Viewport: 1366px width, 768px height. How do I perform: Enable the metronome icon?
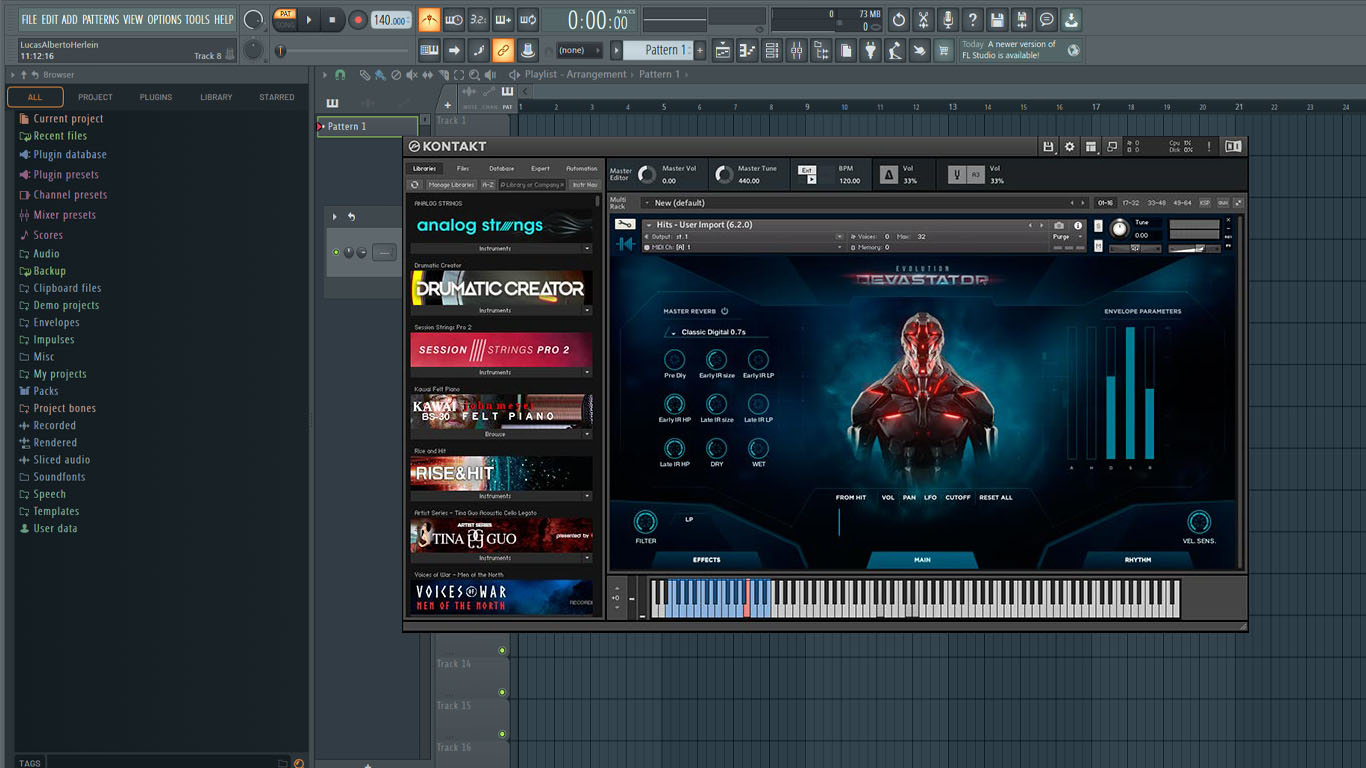click(x=429, y=20)
